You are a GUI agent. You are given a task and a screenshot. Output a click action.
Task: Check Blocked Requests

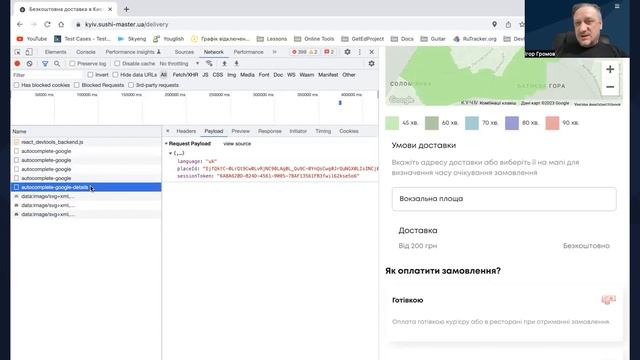(x=77, y=85)
